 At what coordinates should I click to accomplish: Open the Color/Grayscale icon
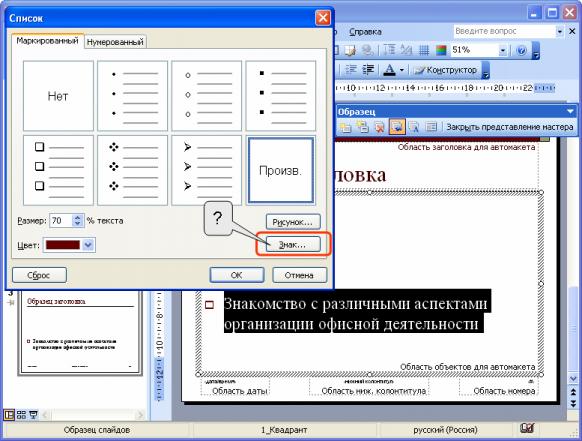[x=441, y=50]
